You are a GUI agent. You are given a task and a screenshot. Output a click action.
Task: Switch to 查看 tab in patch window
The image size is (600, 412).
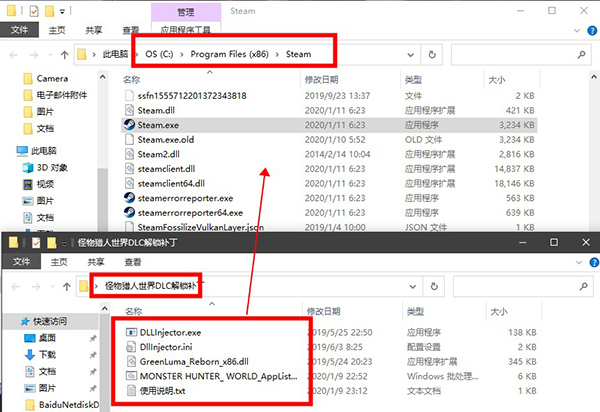coord(133,262)
